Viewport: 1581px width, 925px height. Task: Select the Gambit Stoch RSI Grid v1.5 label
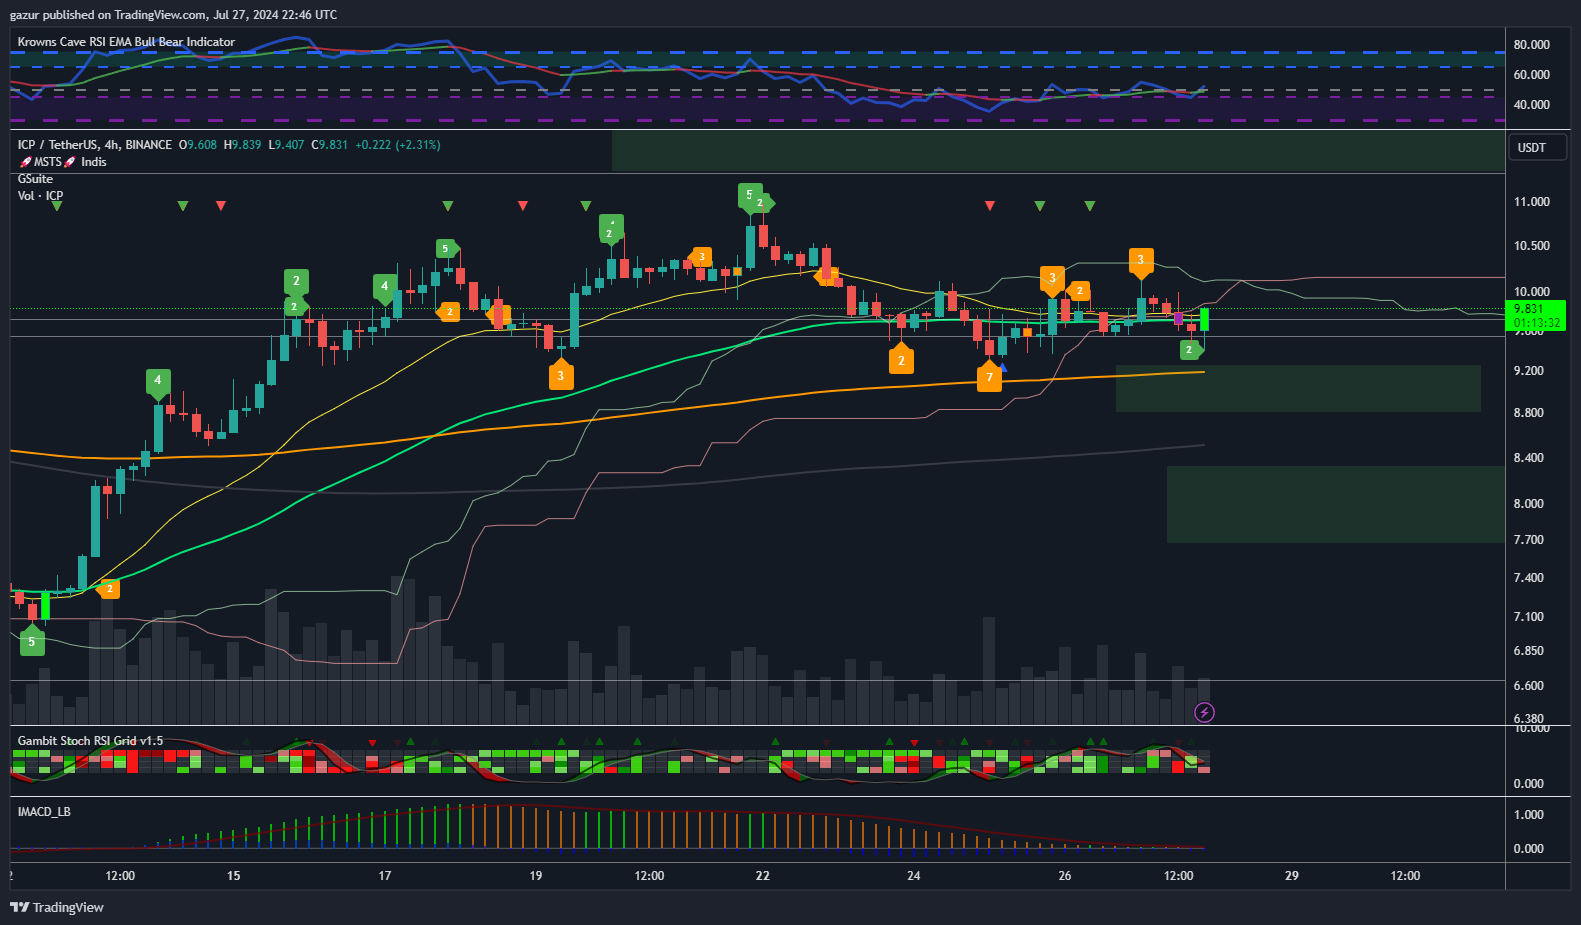(90, 741)
